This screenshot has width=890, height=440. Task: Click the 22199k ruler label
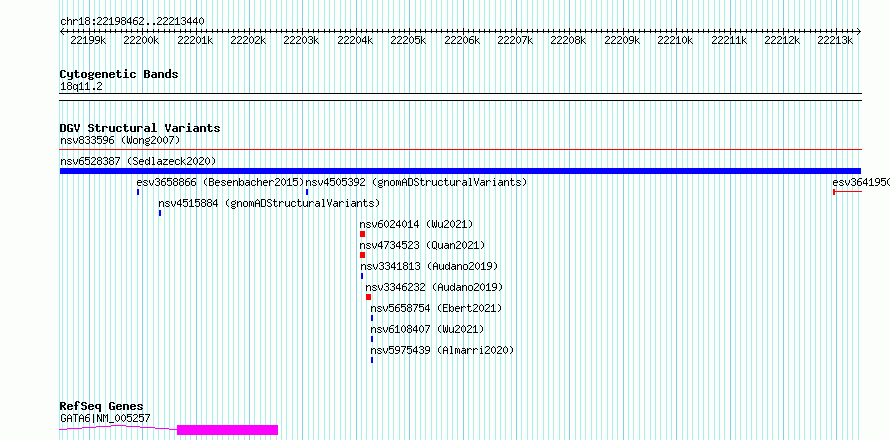pos(88,40)
